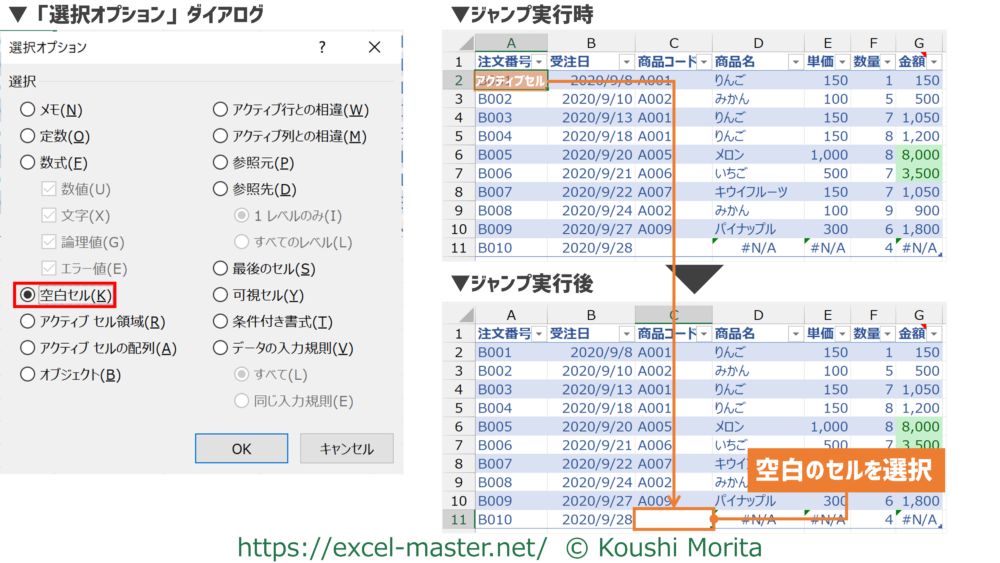1000x563 pixels.
Task: Open 注文番号 filter dropdown in top table
Action: [538, 61]
